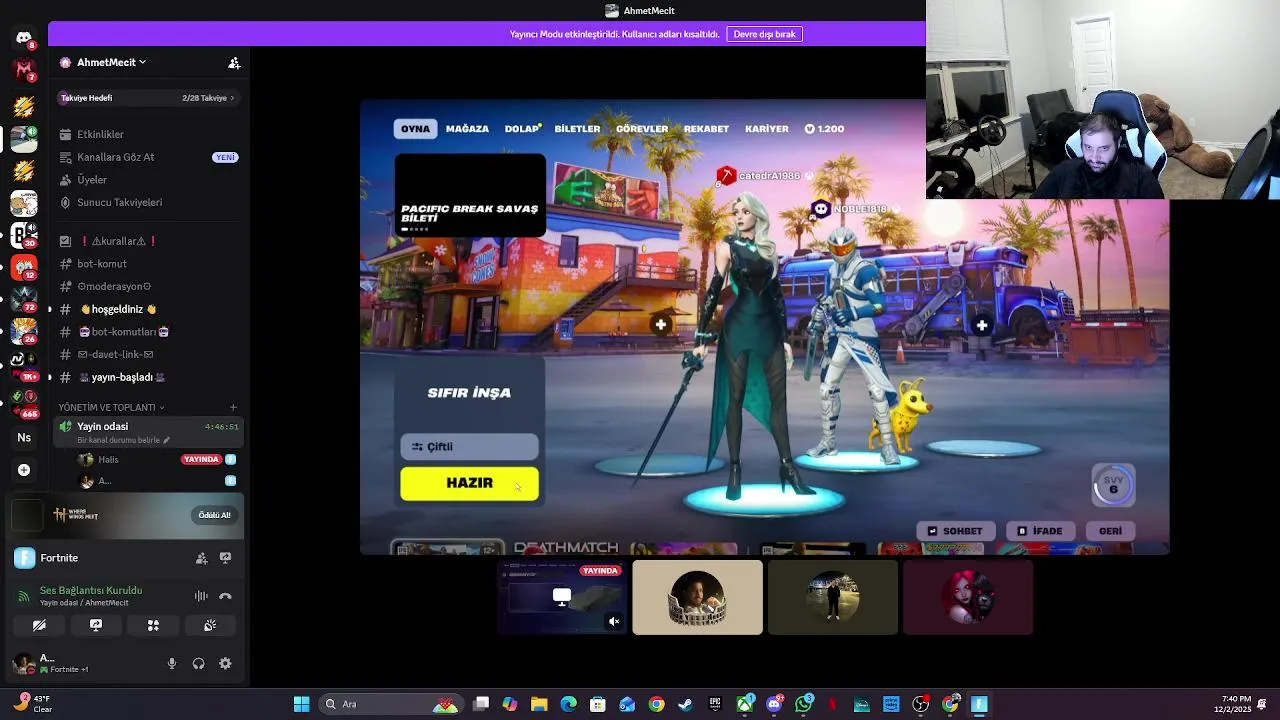Invite friends to the Fortnite activity
Screen dimensions: 1280x720
(x=201, y=558)
